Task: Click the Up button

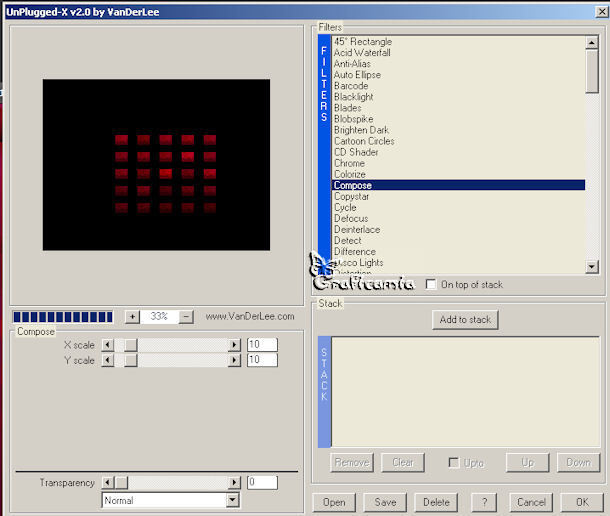Action: tap(528, 463)
